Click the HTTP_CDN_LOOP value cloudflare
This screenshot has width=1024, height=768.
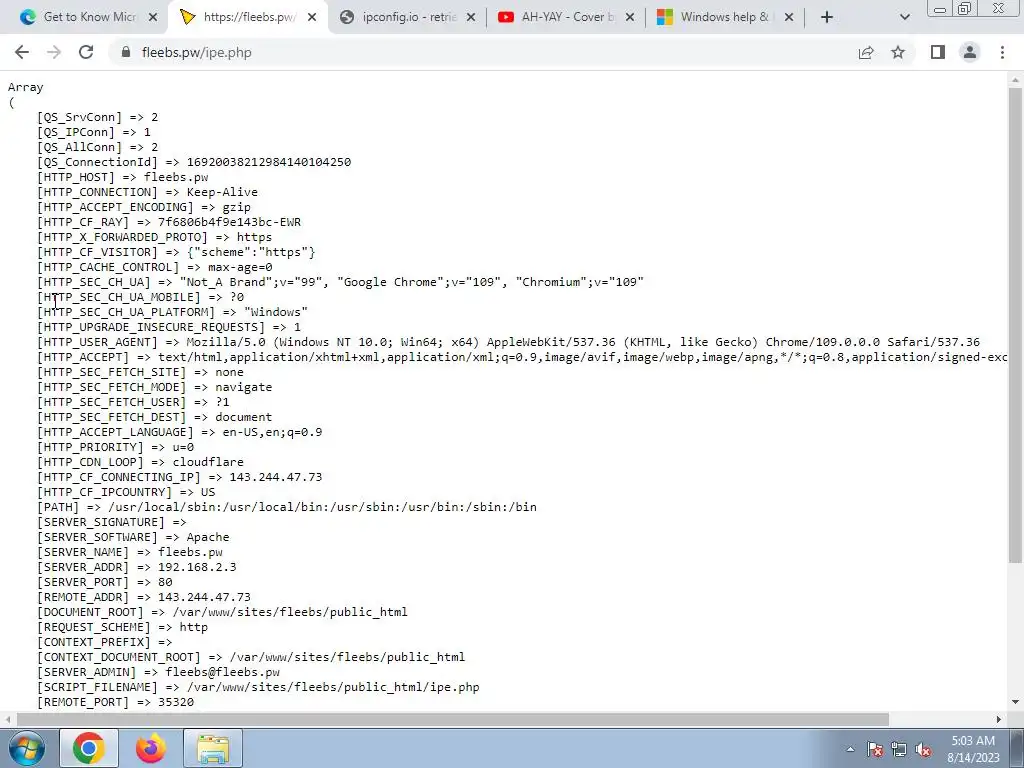tap(208, 462)
